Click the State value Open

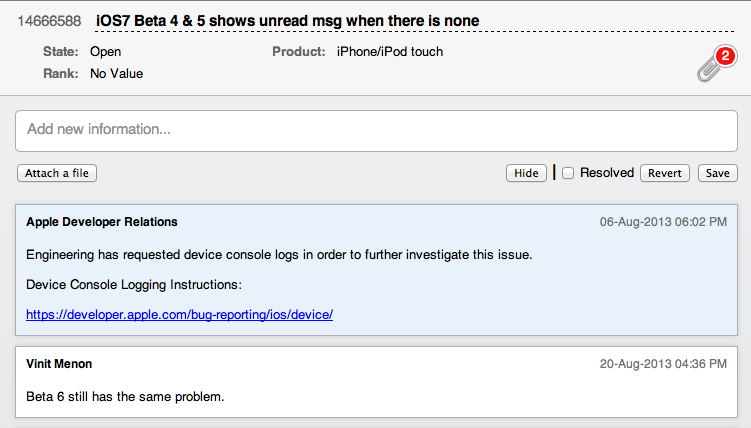(107, 51)
